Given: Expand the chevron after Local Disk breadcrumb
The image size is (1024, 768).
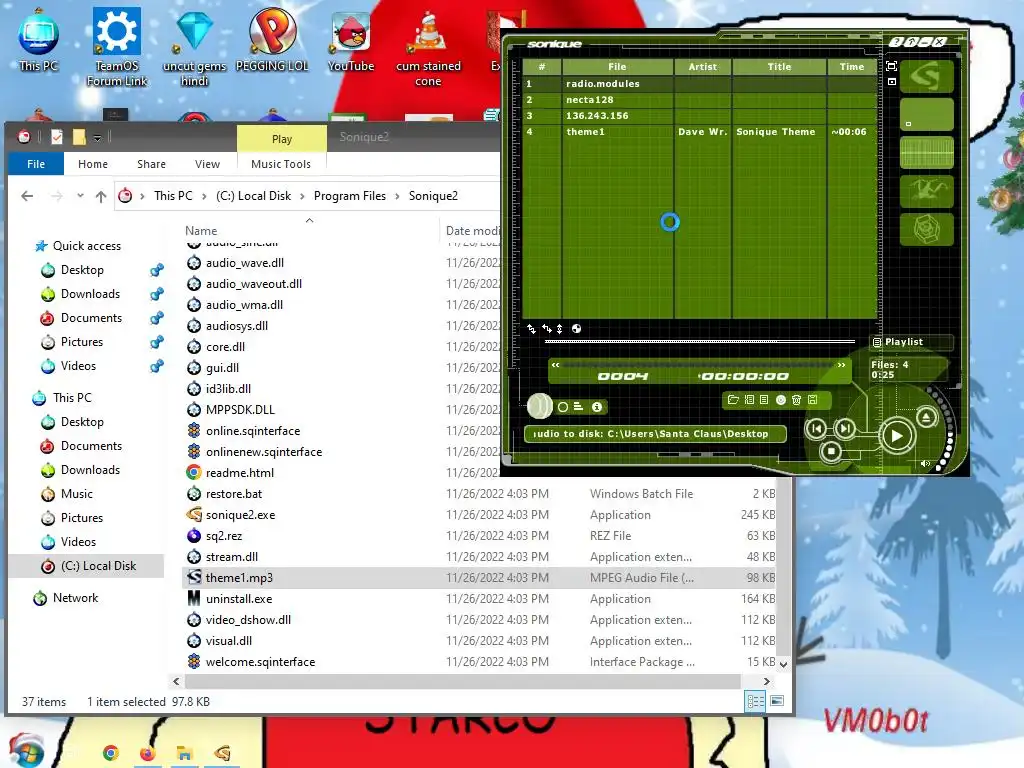Looking at the screenshot, I should tap(302, 196).
